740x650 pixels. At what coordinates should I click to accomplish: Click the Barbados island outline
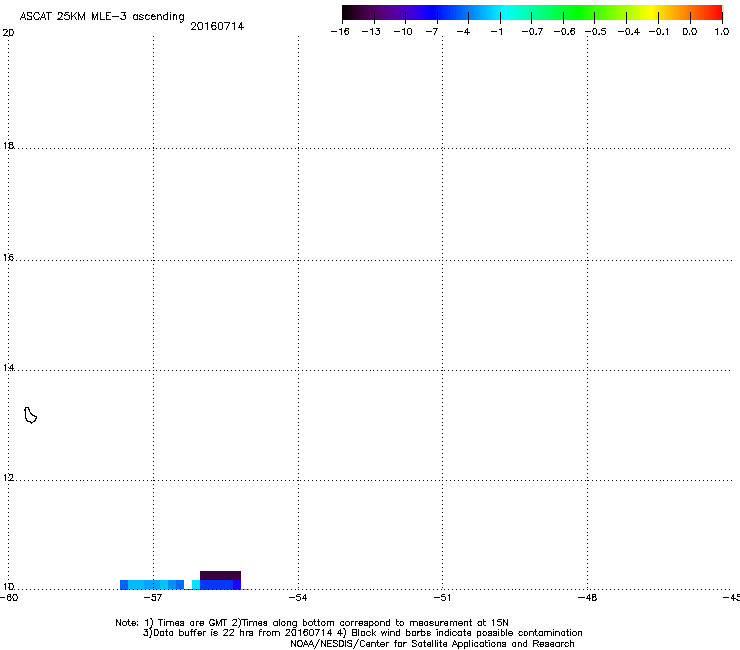[x=30, y=415]
